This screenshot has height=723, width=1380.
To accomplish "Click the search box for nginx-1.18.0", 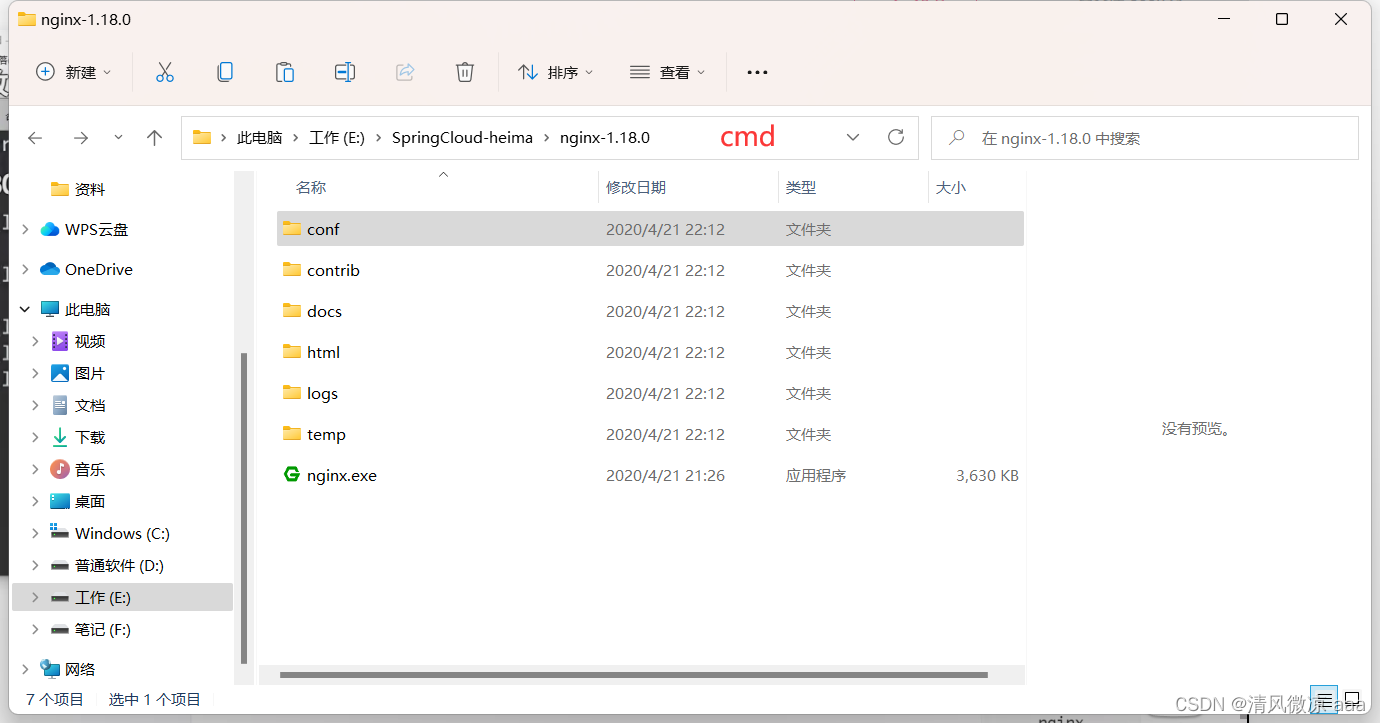I will pyautogui.click(x=1145, y=138).
